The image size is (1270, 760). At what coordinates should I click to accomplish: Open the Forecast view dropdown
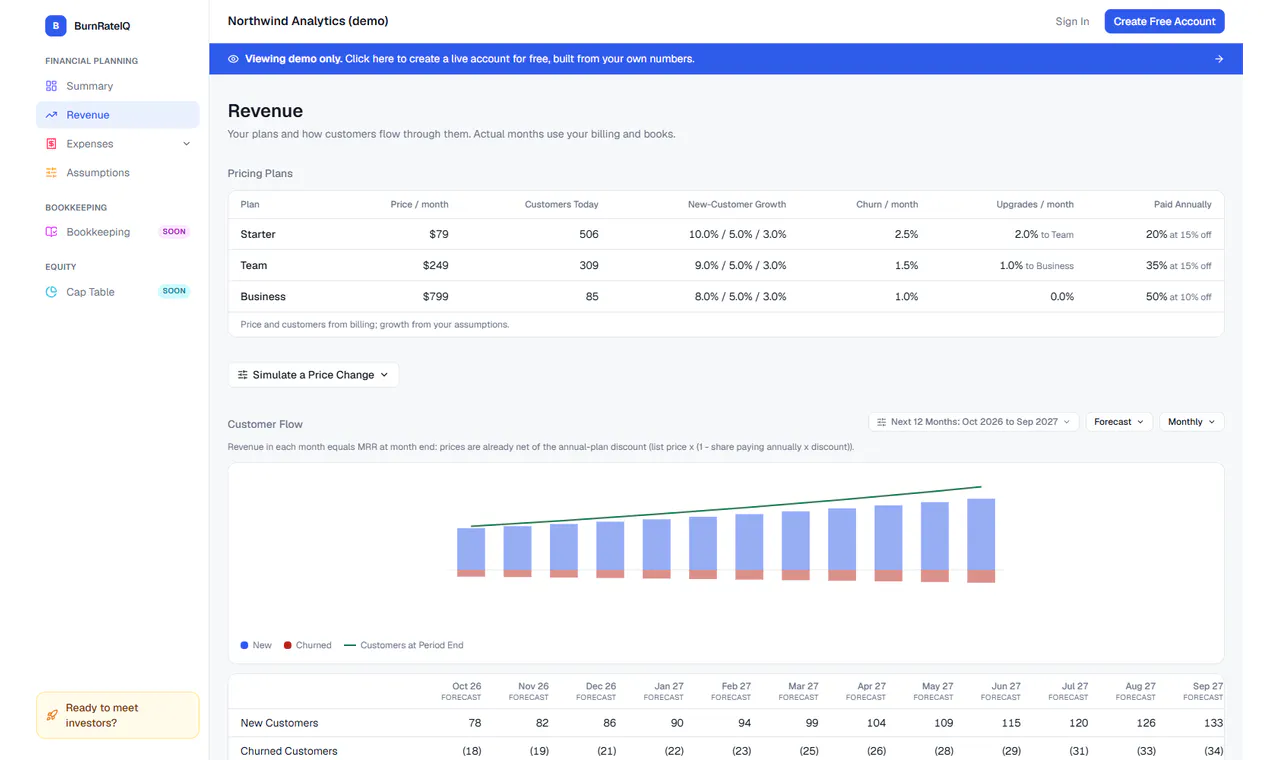tap(1119, 422)
